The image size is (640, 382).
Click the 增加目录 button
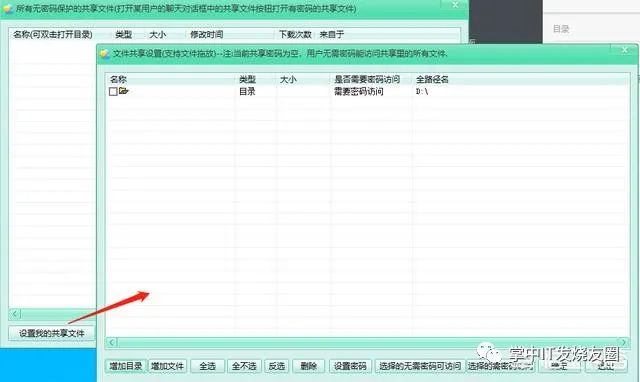click(126, 366)
